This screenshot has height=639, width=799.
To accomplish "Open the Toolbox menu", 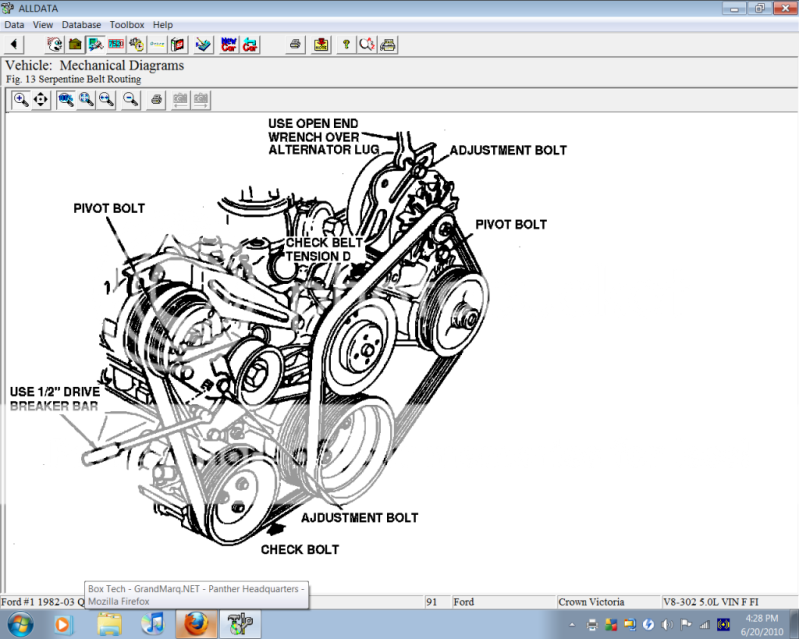I will (127, 24).
